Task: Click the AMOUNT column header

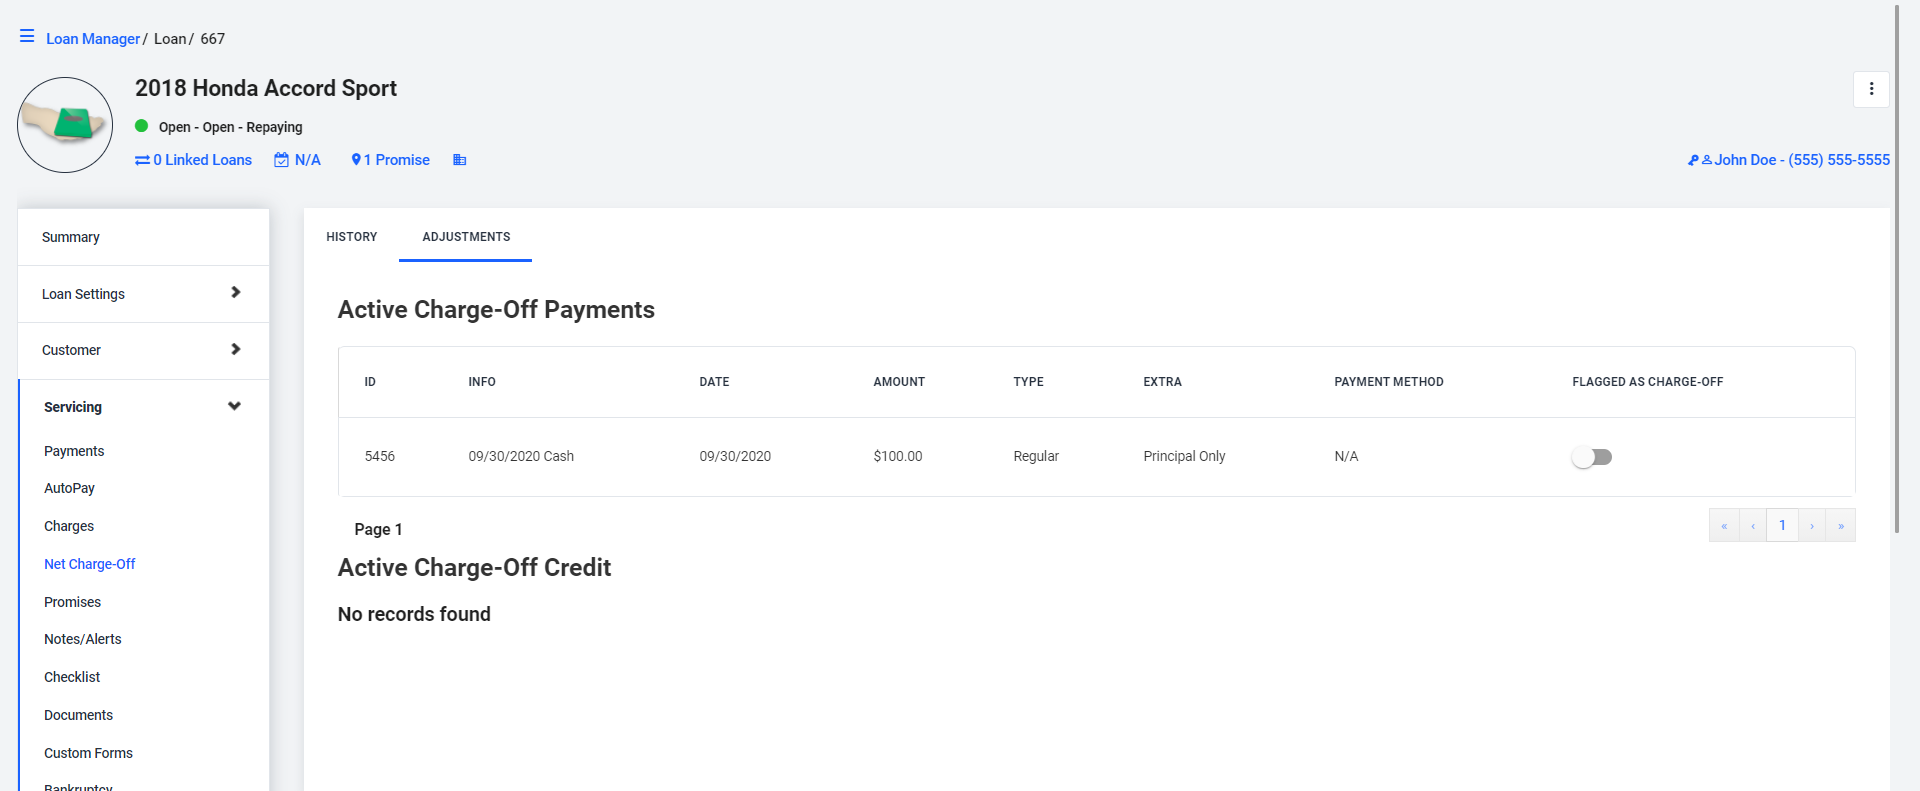Action: pyautogui.click(x=899, y=382)
